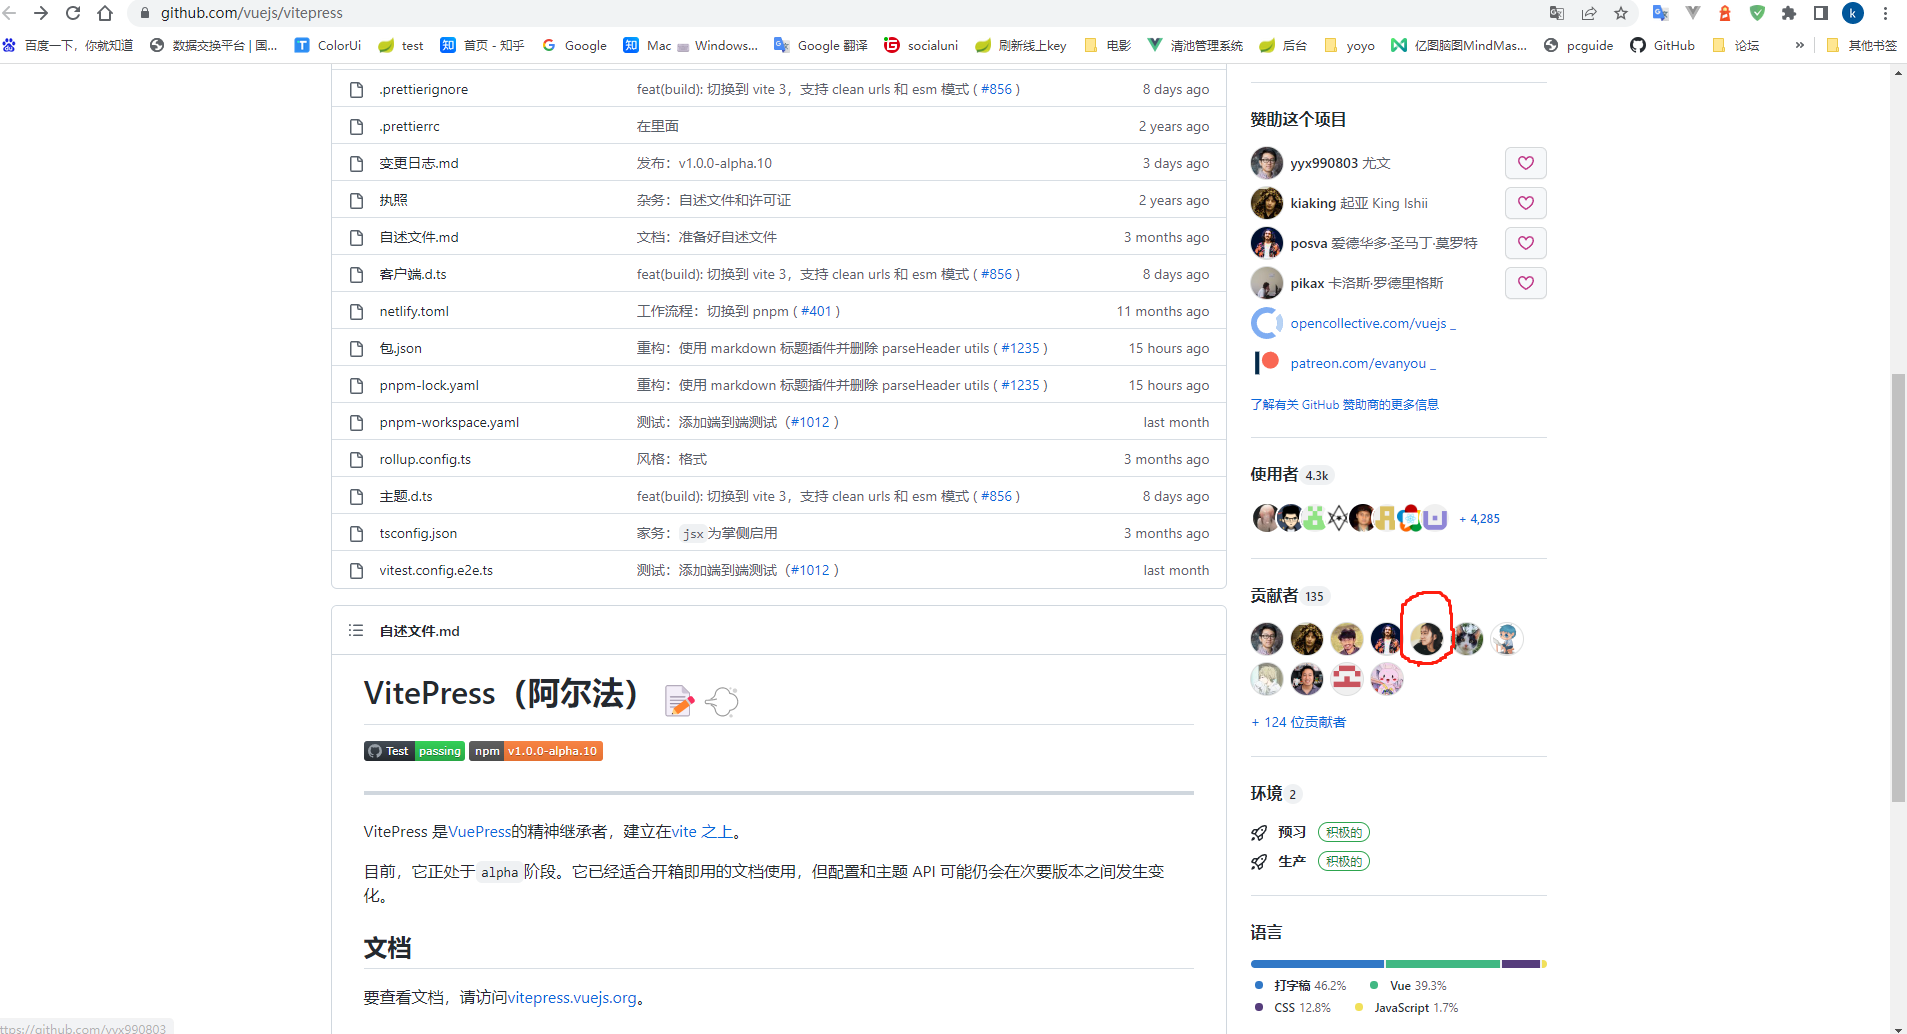Open the + 124 位贡献者 link

(1297, 721)
